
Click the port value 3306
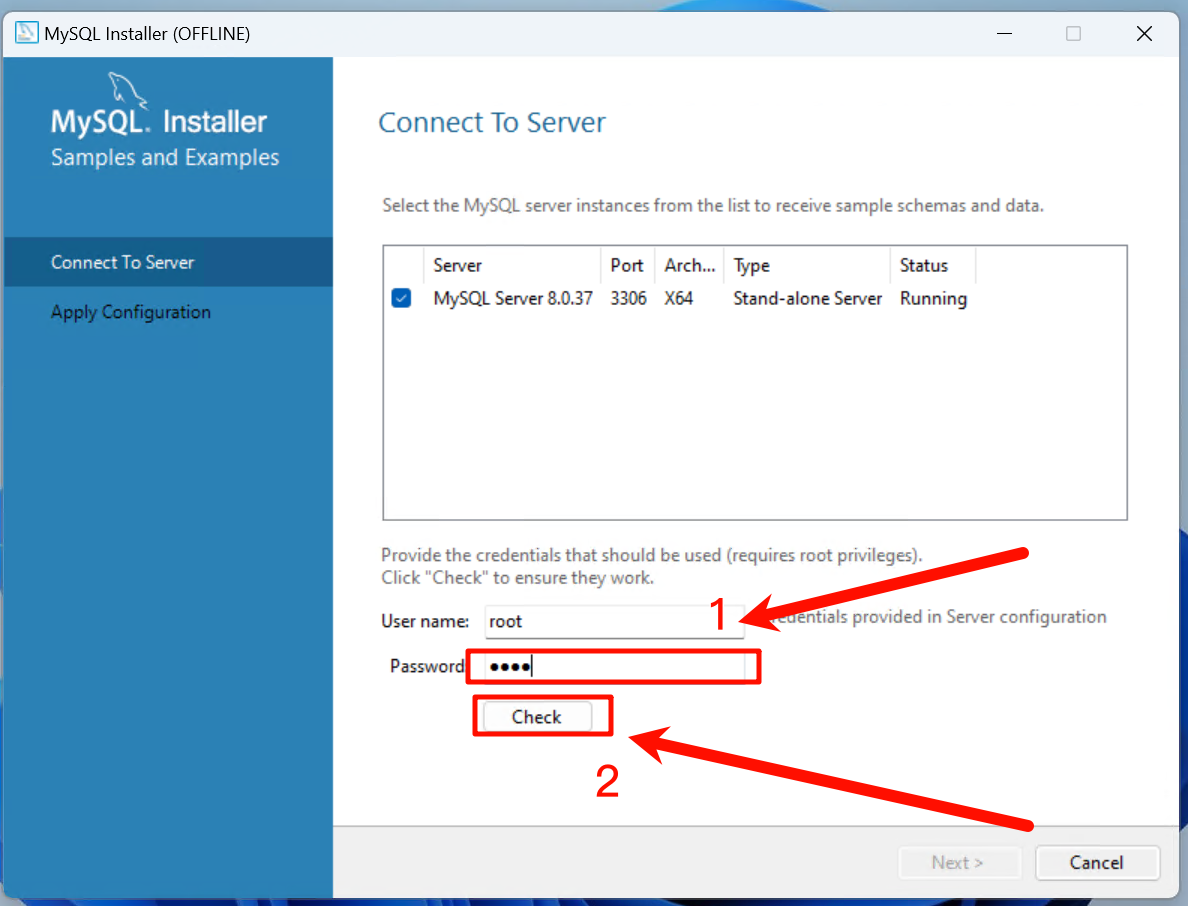[628, 298]
